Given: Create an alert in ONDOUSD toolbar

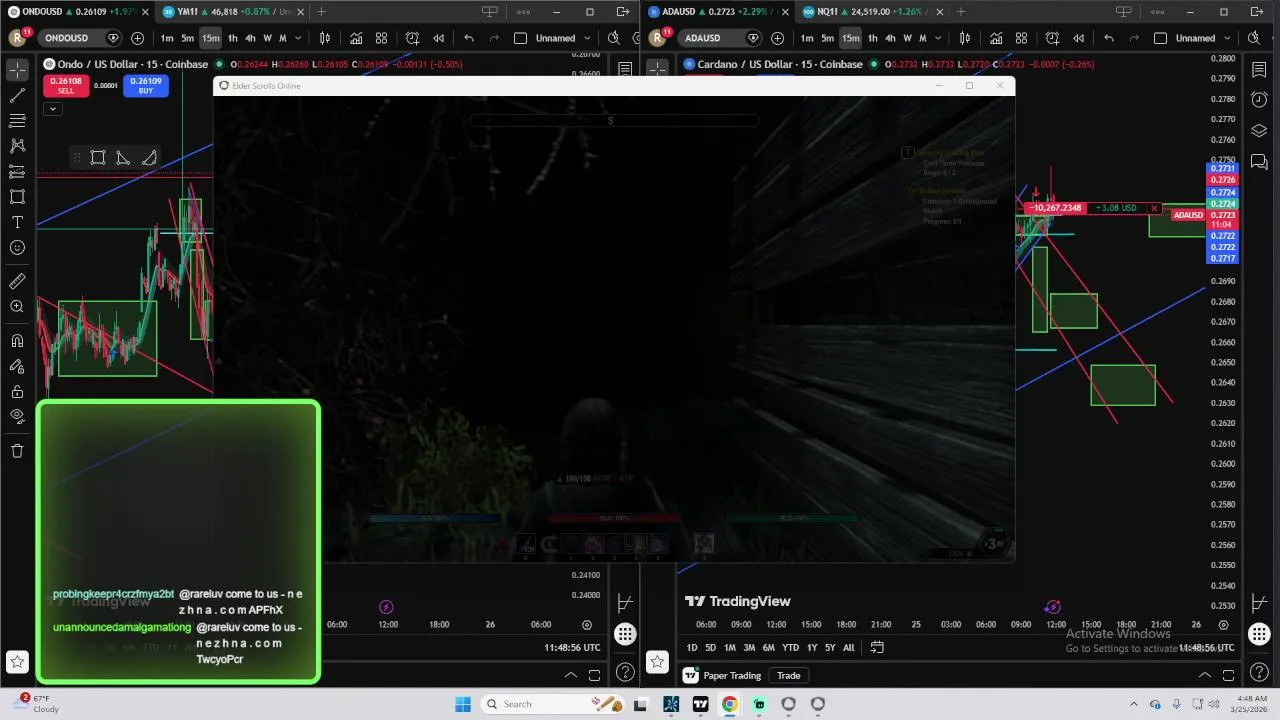Looking at the screenshot, I should point(412,38).
